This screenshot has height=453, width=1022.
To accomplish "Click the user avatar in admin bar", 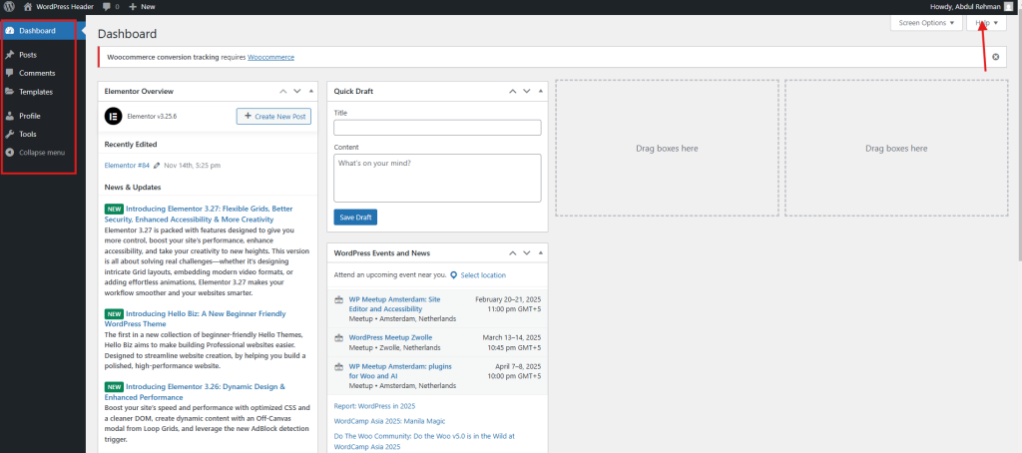I will tap(1008, 6).
